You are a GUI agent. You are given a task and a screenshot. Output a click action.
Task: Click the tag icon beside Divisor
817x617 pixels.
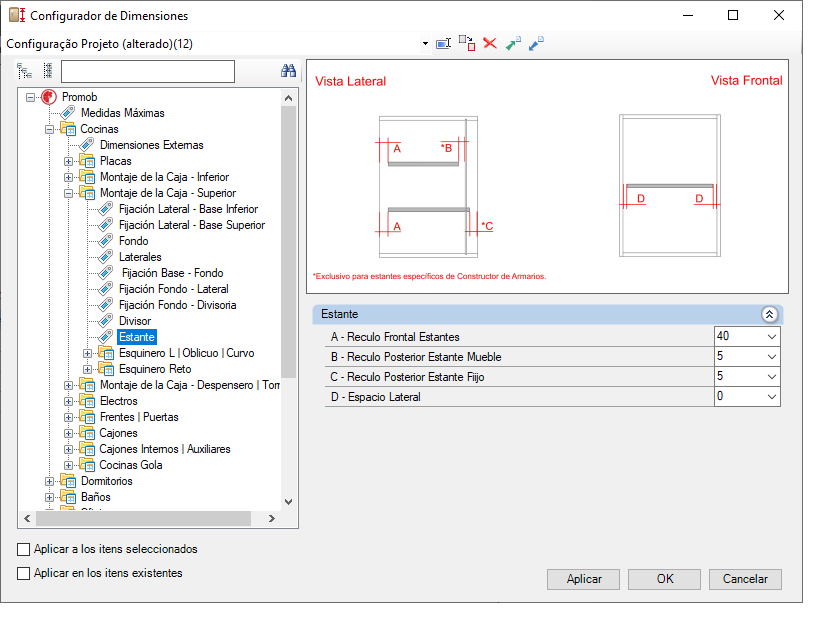pyautogui.click(x=106, y=321)
